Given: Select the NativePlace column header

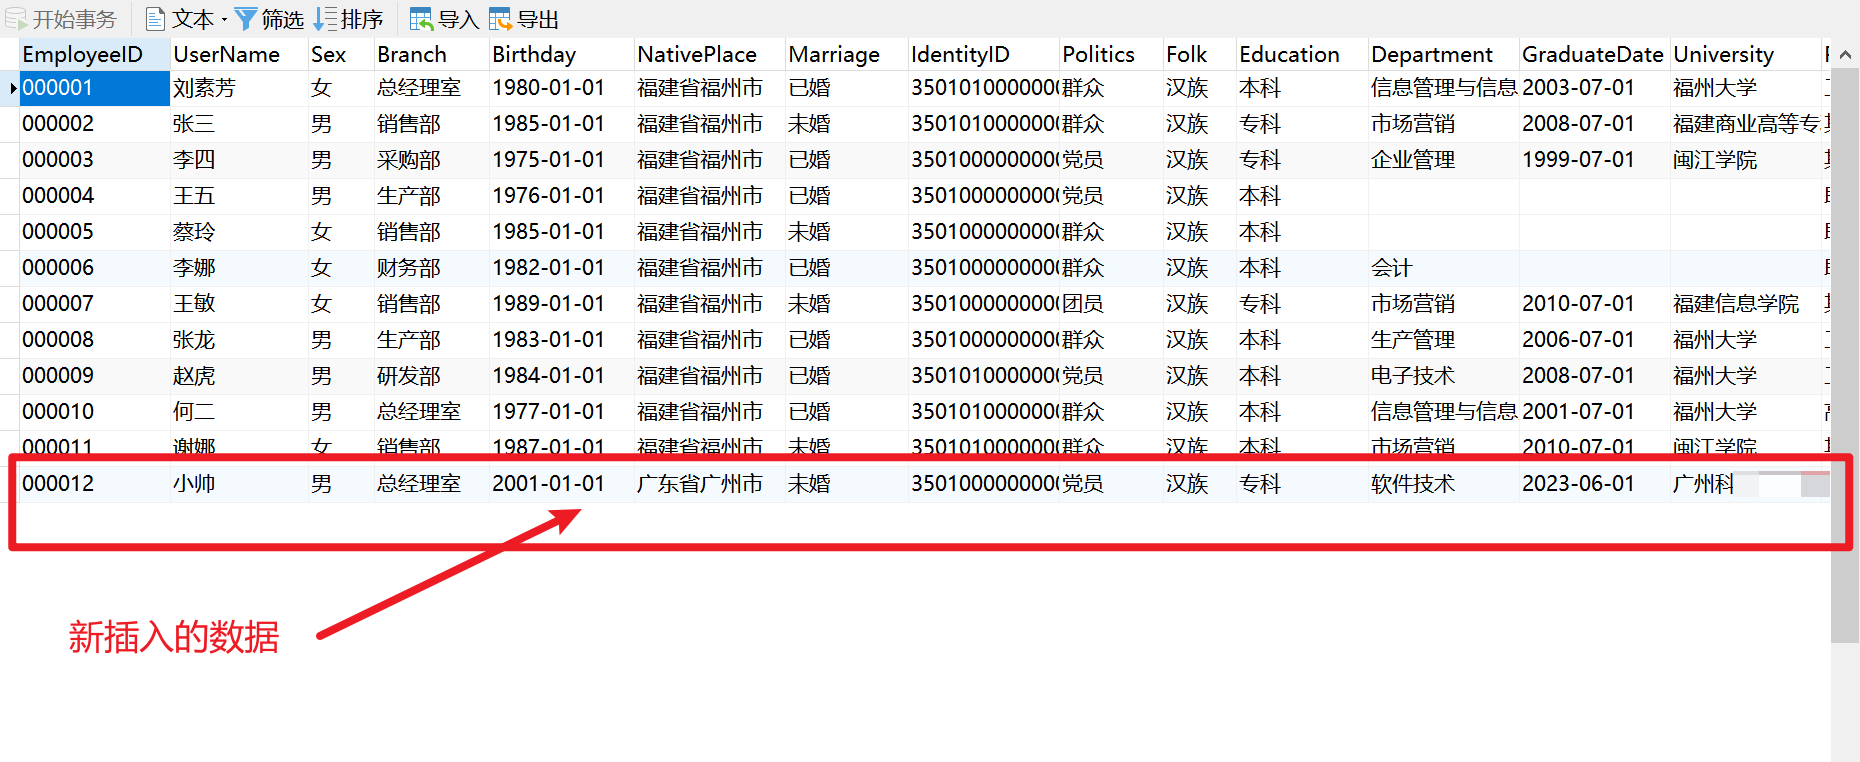Looking at the screenshot, I should pos(710,54).
